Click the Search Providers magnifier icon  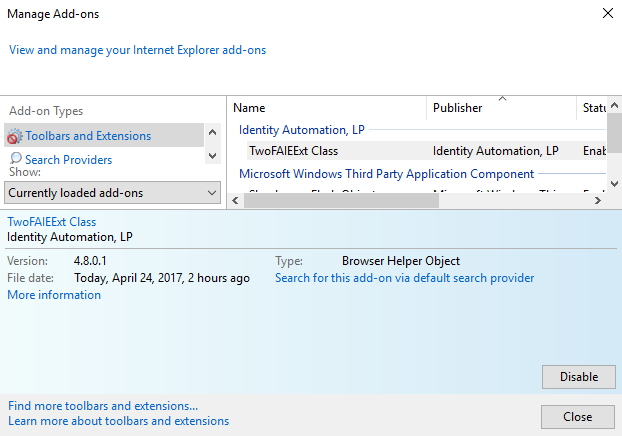pyautogui.click(x=15, y=159)
